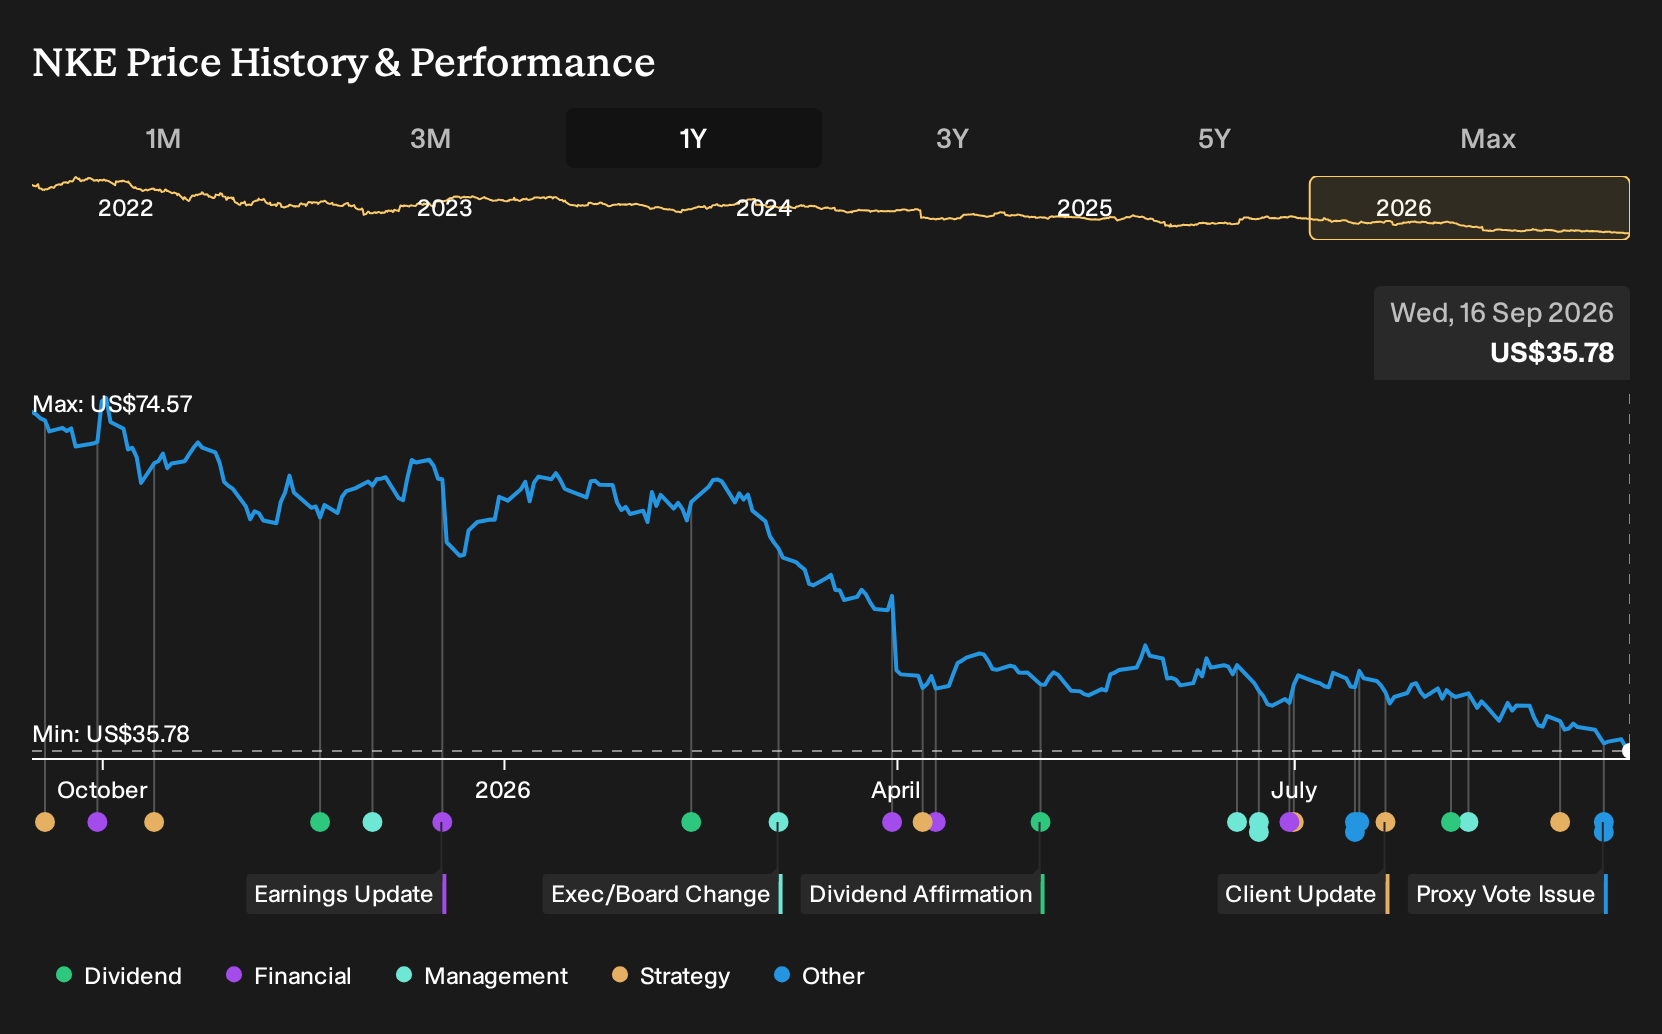
Task: Click the October axis label
Action: (102, 790)
